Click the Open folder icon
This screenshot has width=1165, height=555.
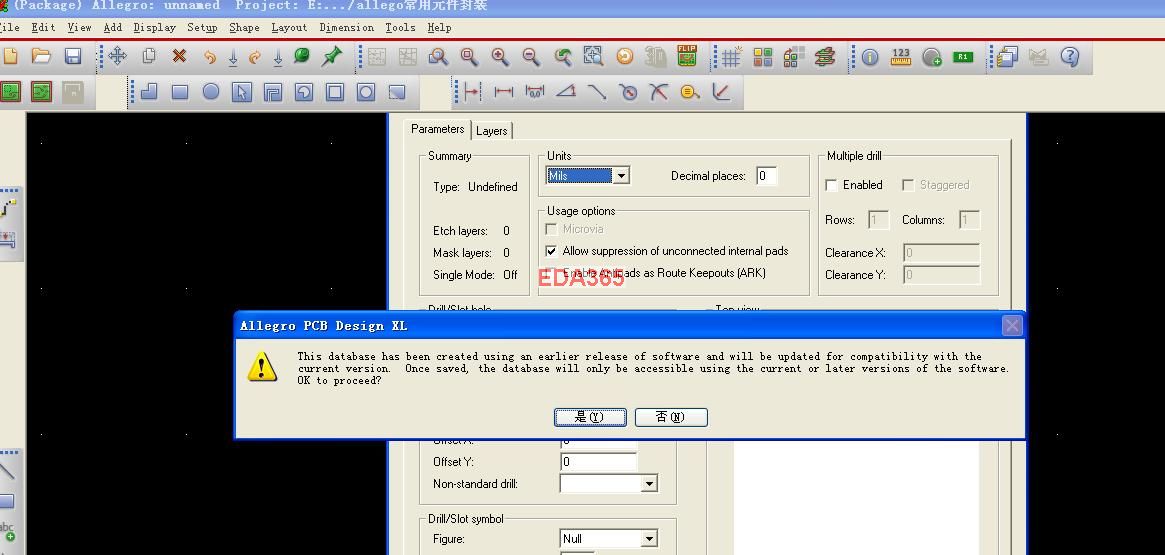tap(41, 56)
